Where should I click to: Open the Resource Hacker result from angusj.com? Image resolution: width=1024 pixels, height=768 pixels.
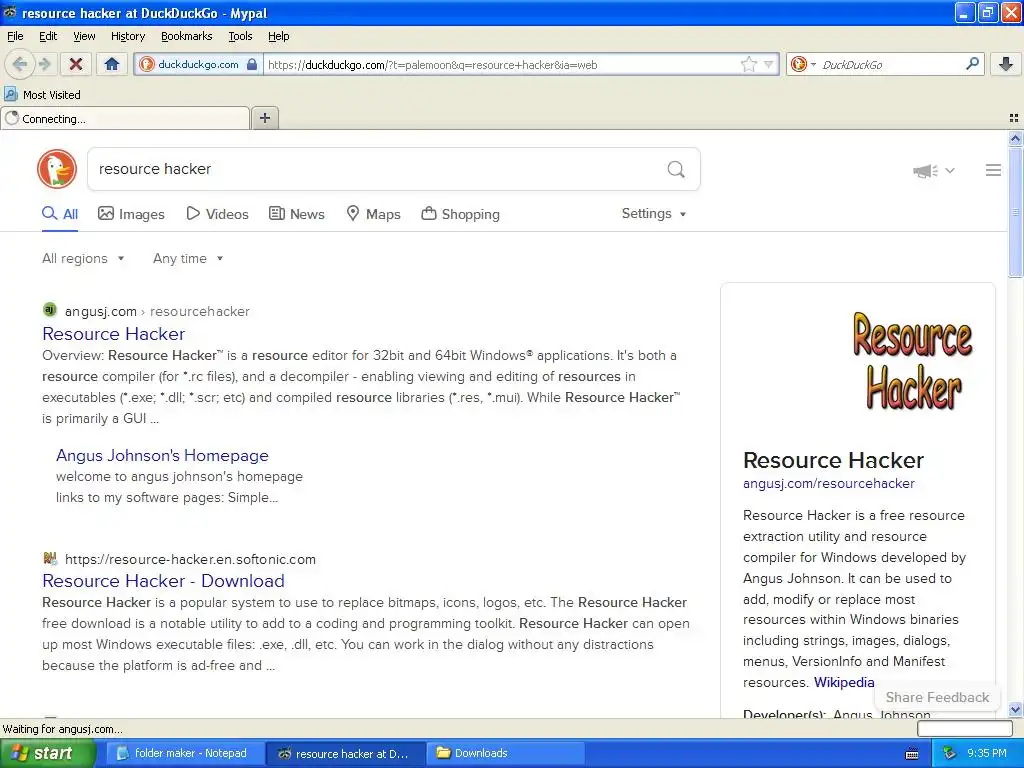coord(114,334)
